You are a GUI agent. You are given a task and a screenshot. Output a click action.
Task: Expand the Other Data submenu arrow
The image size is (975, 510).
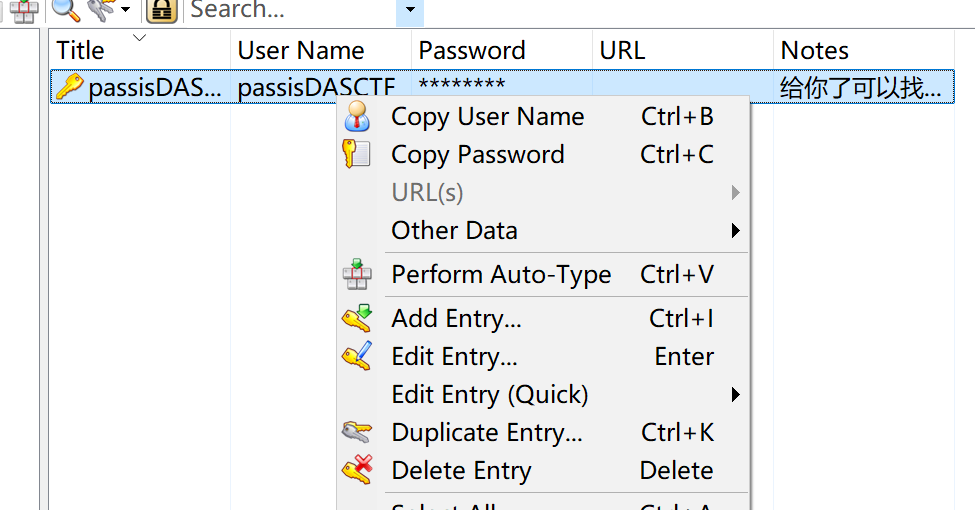pyautogui.click(x=736, y=231)
